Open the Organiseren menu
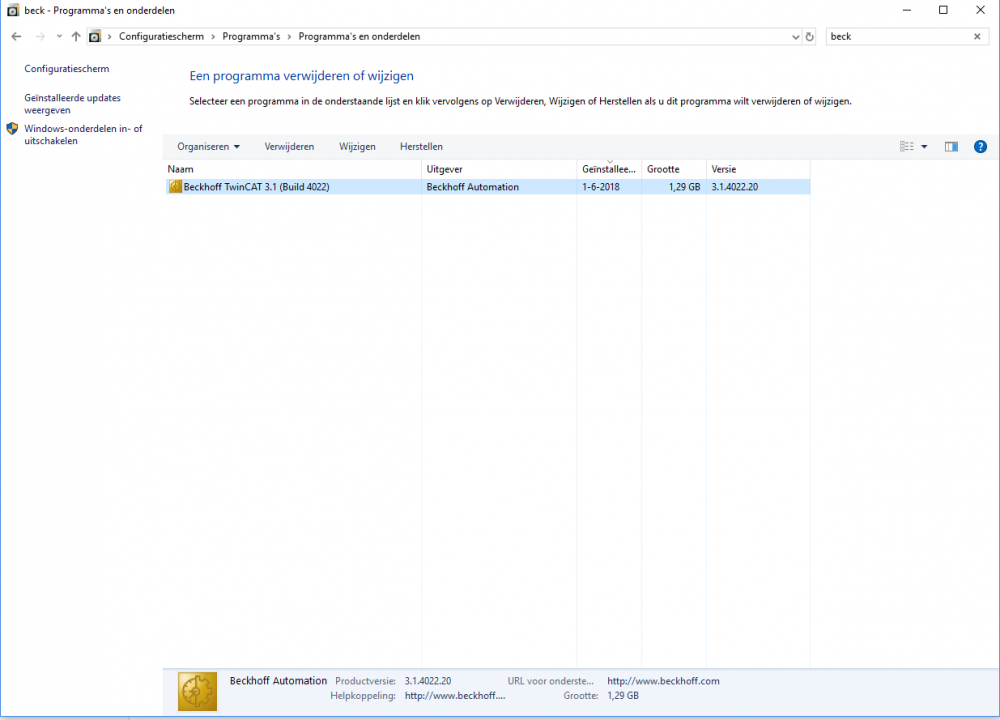This screenshot has width=1000, height=720. [x=208, y=147]
